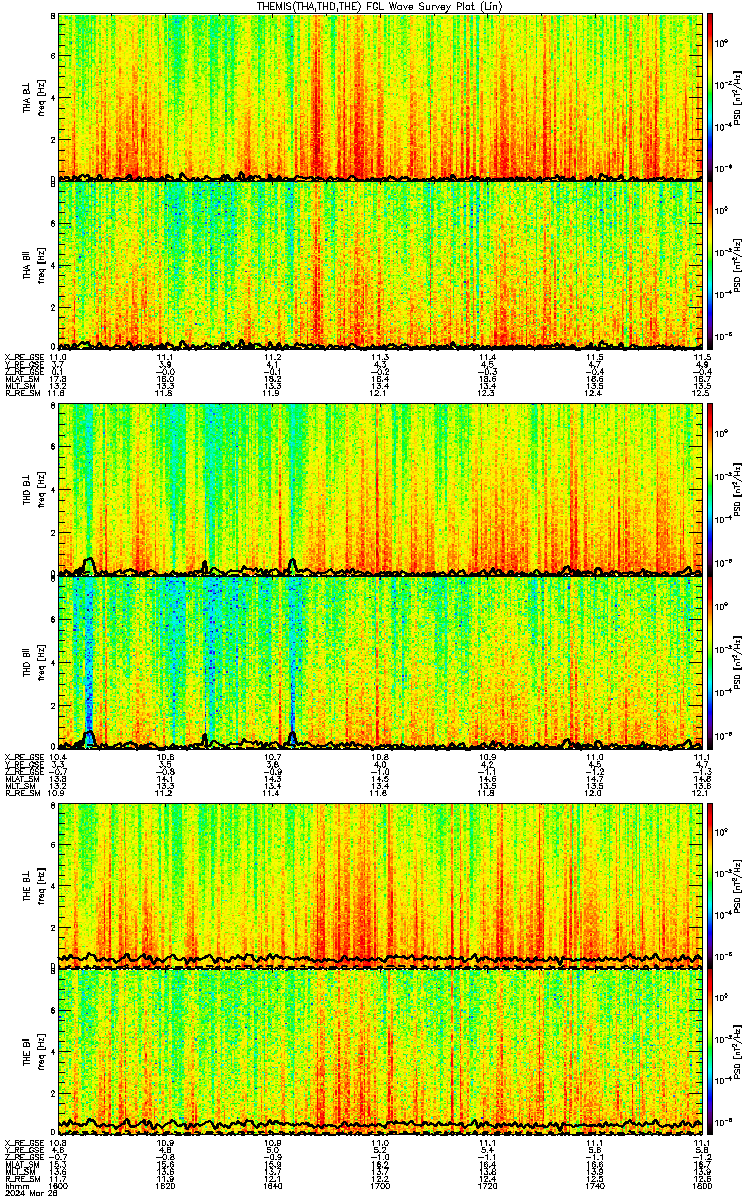Select the THA B‖ spectrogram panel
Image resolution: width=750 pixels, height=1200 pixels.
point(381,264)
